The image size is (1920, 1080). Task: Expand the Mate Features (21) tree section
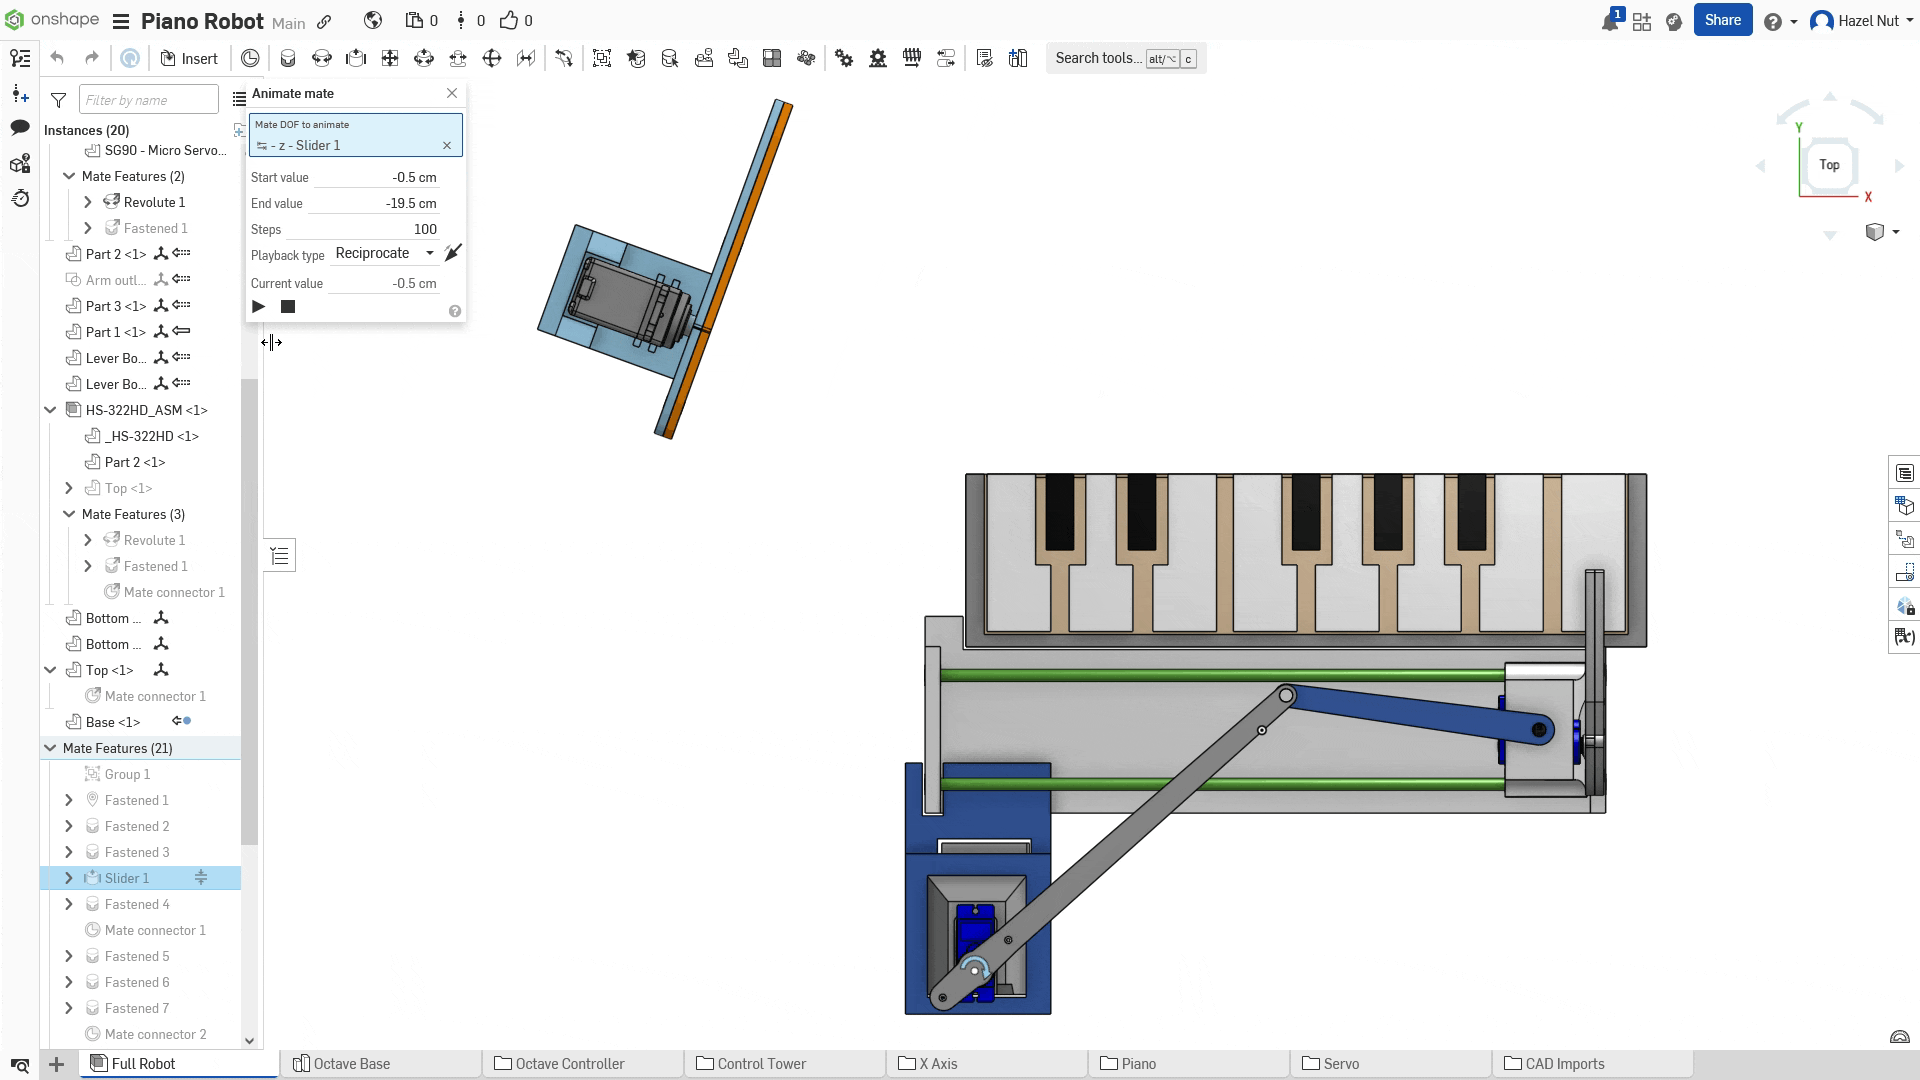[50, 749]
